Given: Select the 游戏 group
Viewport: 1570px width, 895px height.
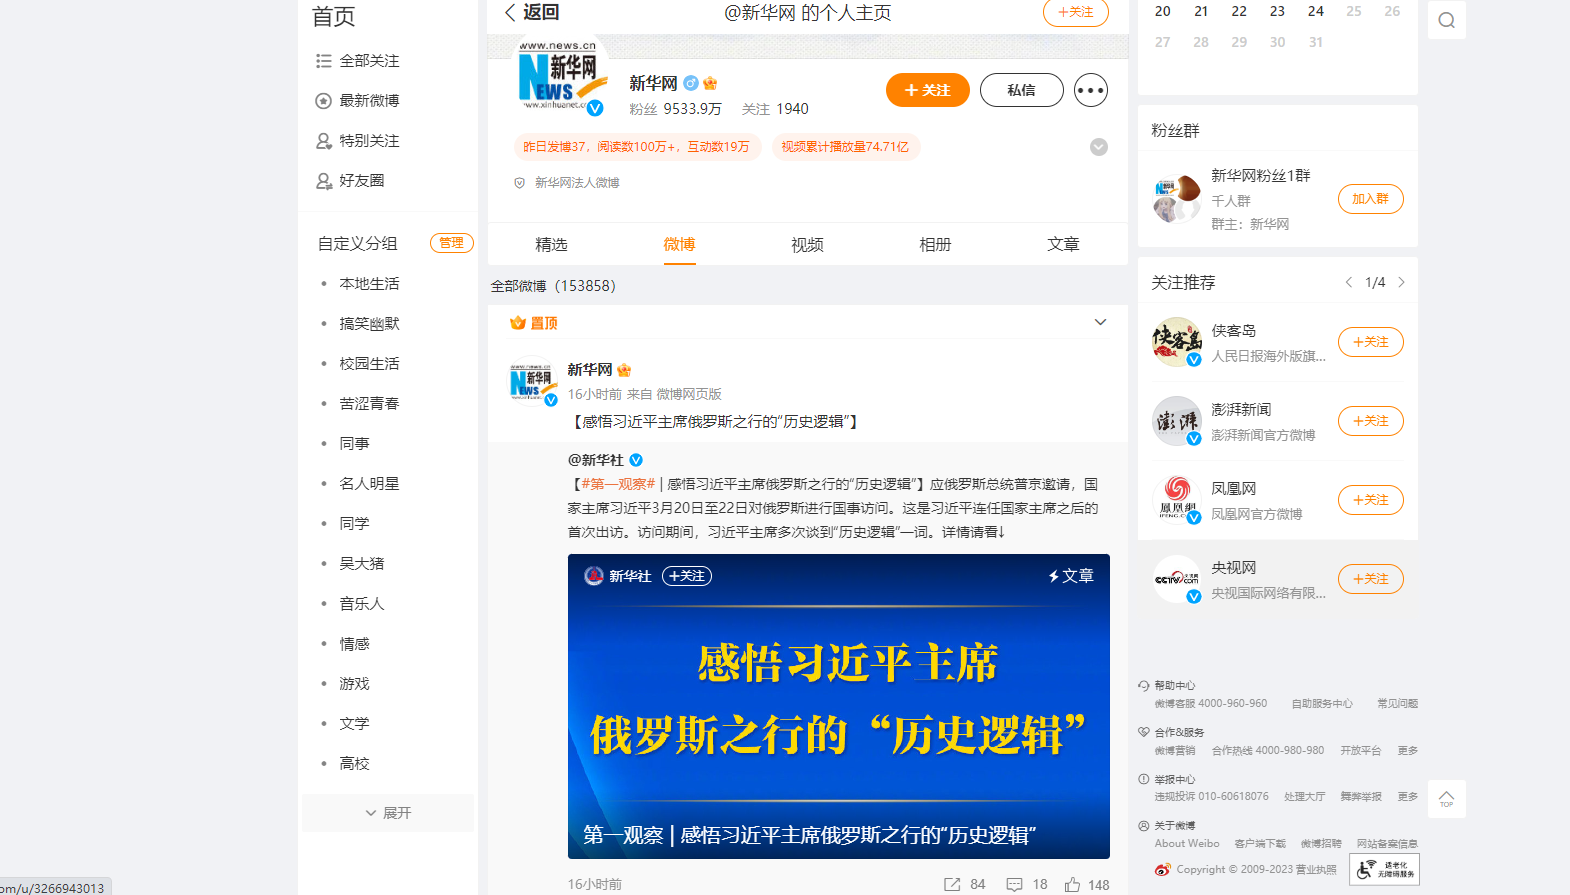Looking at the screenshot, I should 354,684.
